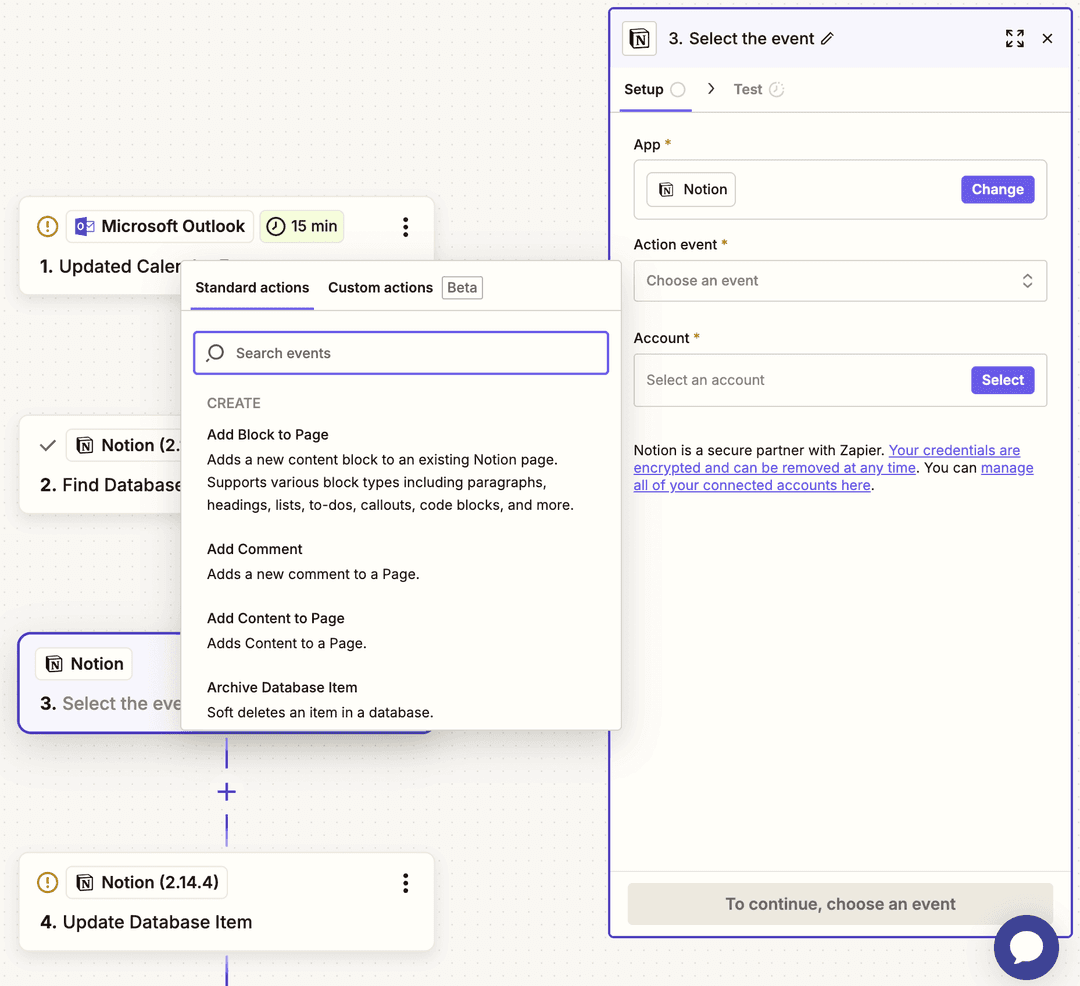The height and width of the screenshot is (986, 1080).
Task: Select the Find Database step 2 card
Action: [101, 465]
